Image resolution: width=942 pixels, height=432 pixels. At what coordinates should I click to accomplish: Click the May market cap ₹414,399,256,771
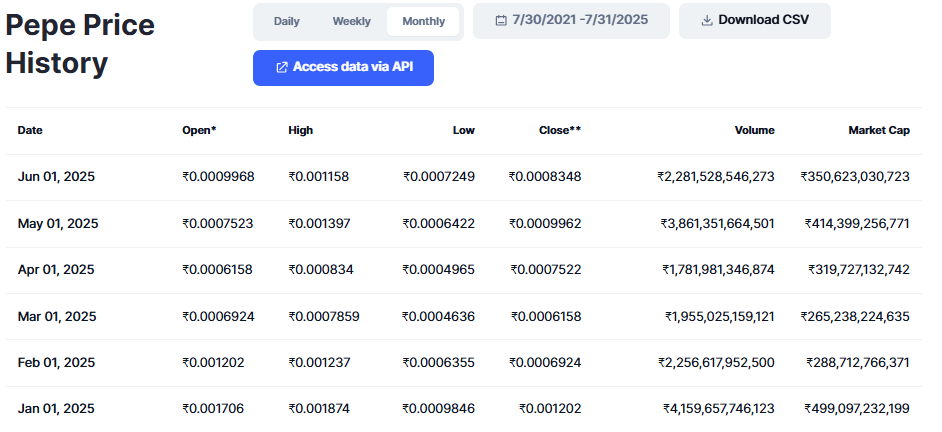[x=857, y=224]
